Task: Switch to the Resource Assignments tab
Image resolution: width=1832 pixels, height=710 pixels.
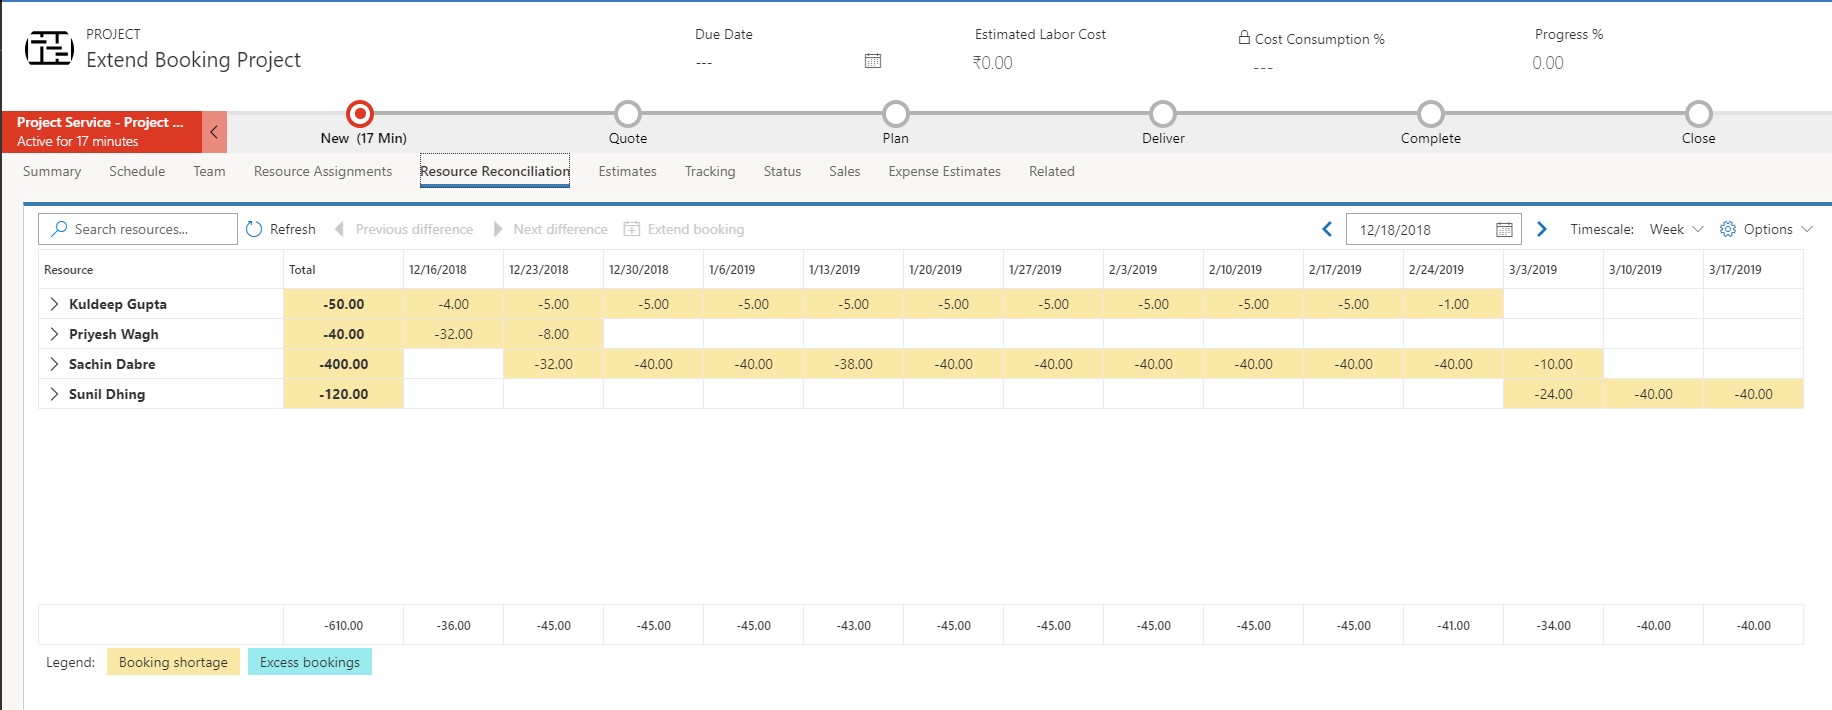Action: coord(323,171)
